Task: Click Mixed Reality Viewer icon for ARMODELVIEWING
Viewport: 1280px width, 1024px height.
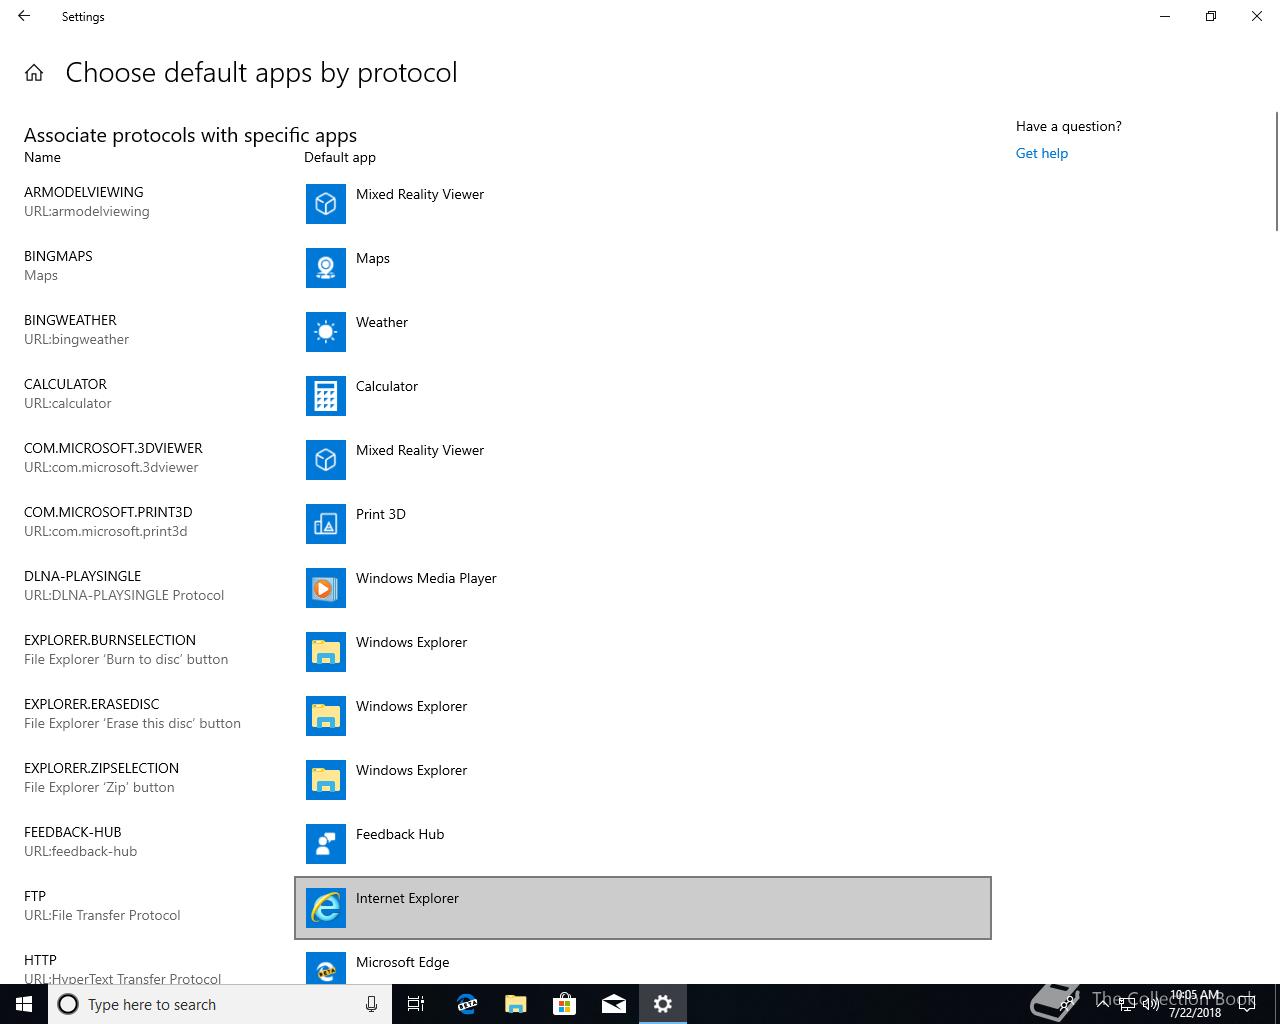Action: 325,204
